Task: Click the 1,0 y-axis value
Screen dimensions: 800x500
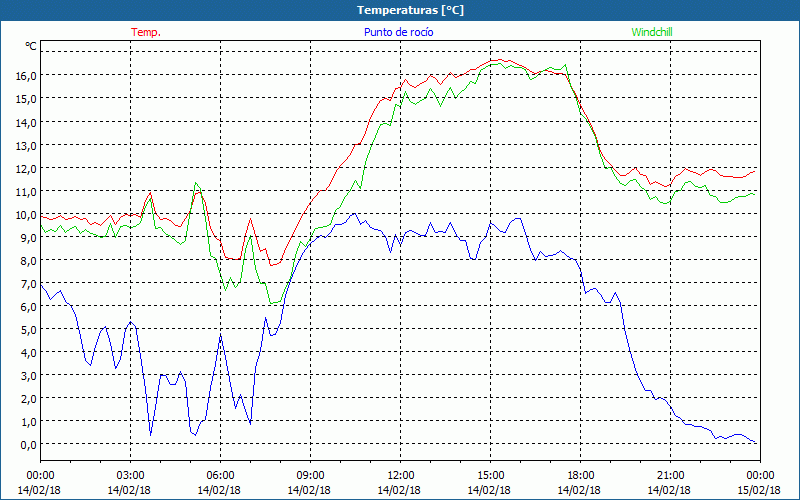Action: point(30,421)
